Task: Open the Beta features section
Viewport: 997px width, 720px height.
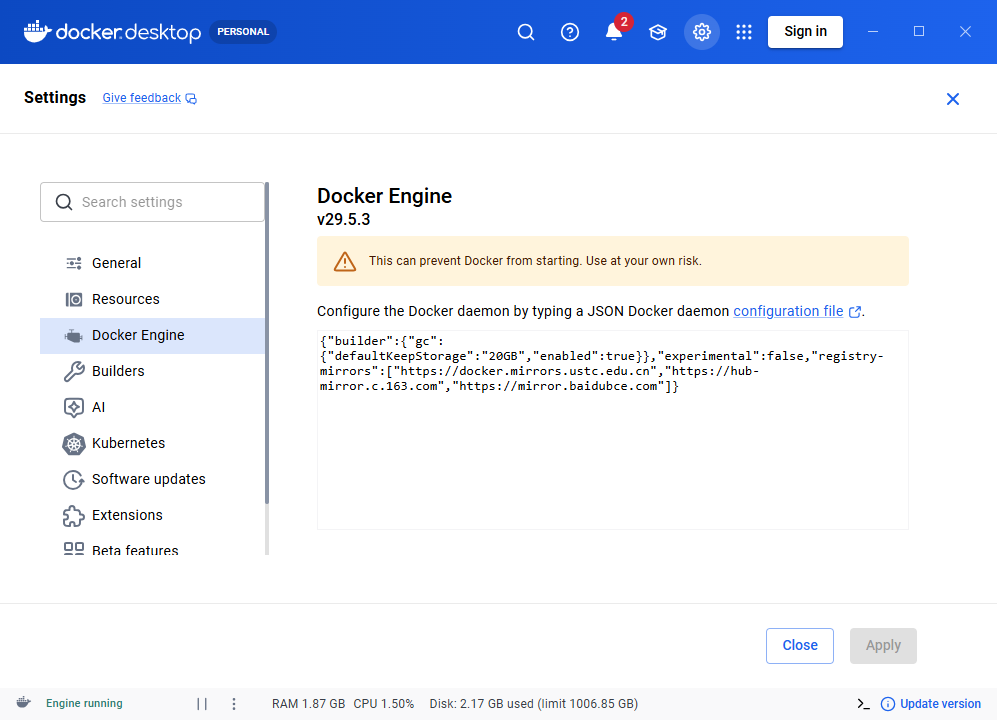Action: click(x=152, y=549)
